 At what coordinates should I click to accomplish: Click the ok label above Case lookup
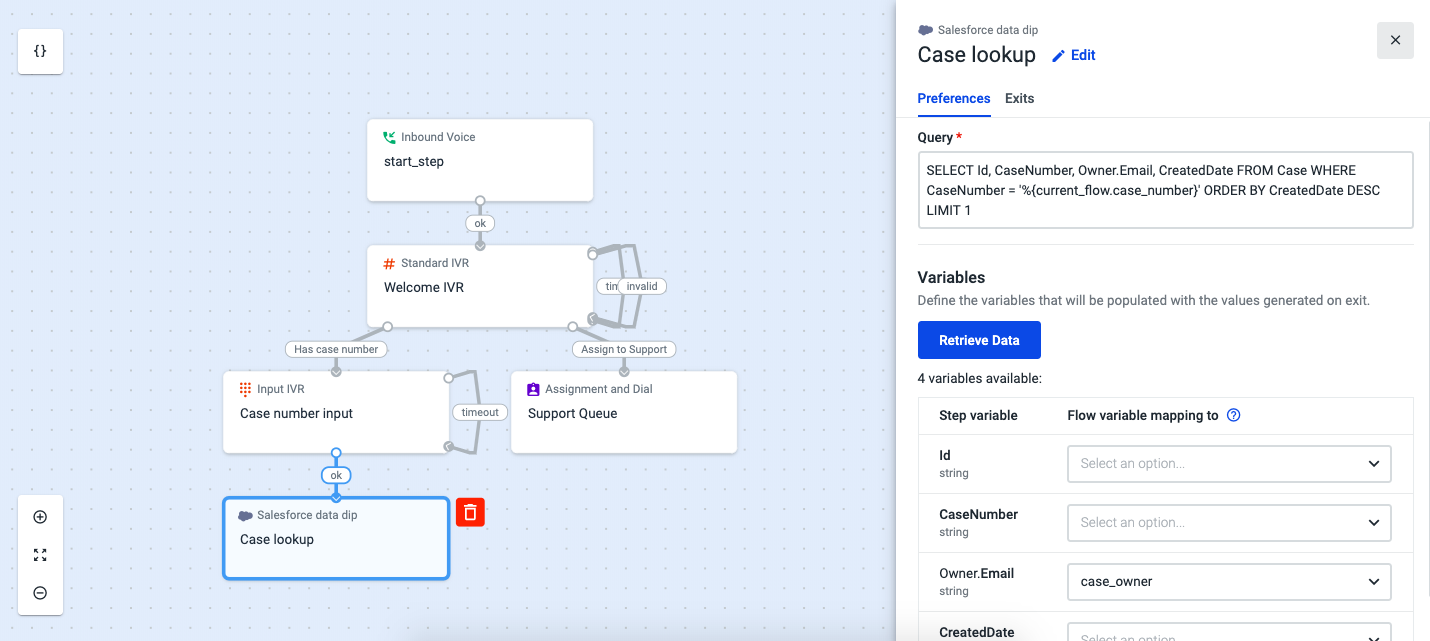pyautogui.click(x=336, y=475)
